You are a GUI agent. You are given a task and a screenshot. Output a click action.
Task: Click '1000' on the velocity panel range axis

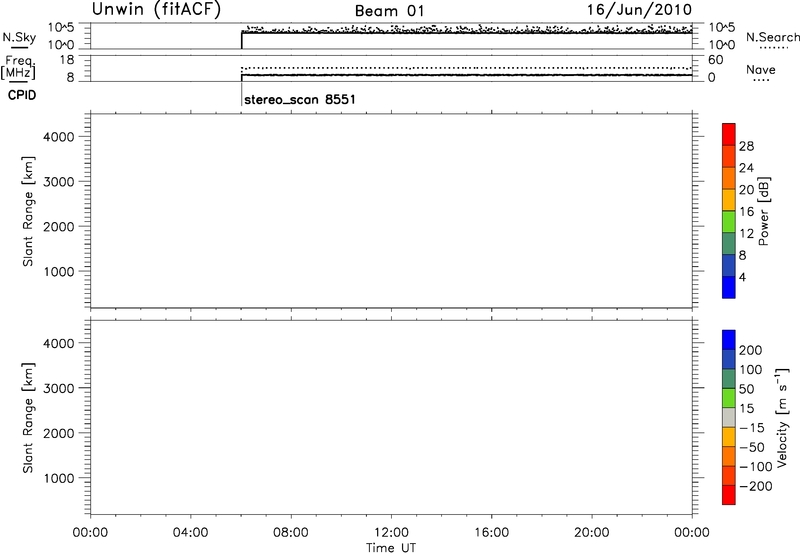(x=59, y=478)
